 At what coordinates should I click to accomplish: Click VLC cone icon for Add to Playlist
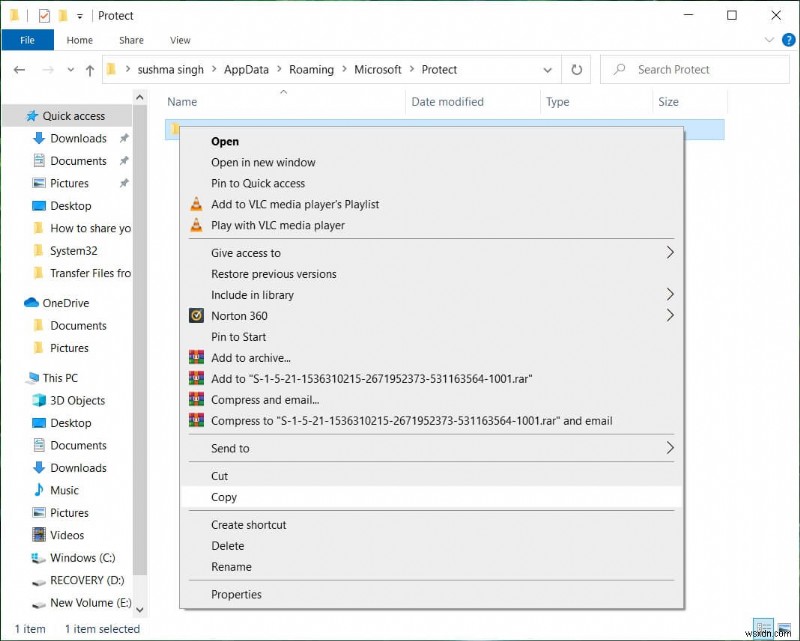[x=196, y=204]
